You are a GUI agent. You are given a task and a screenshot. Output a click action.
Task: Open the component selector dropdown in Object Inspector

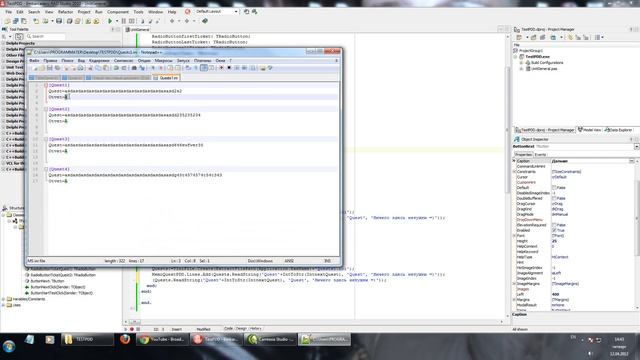(636, 147)
